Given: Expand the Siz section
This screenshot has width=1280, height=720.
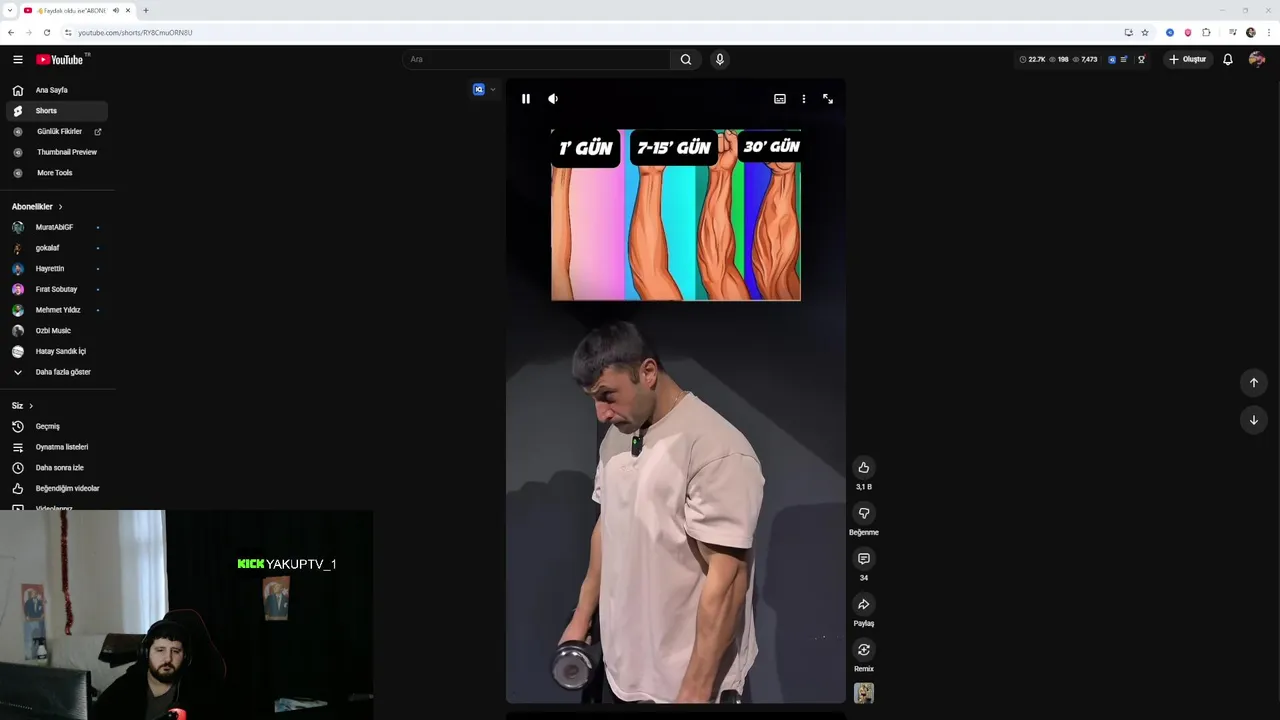Looking at the screenshot, I should pos(22,406).
